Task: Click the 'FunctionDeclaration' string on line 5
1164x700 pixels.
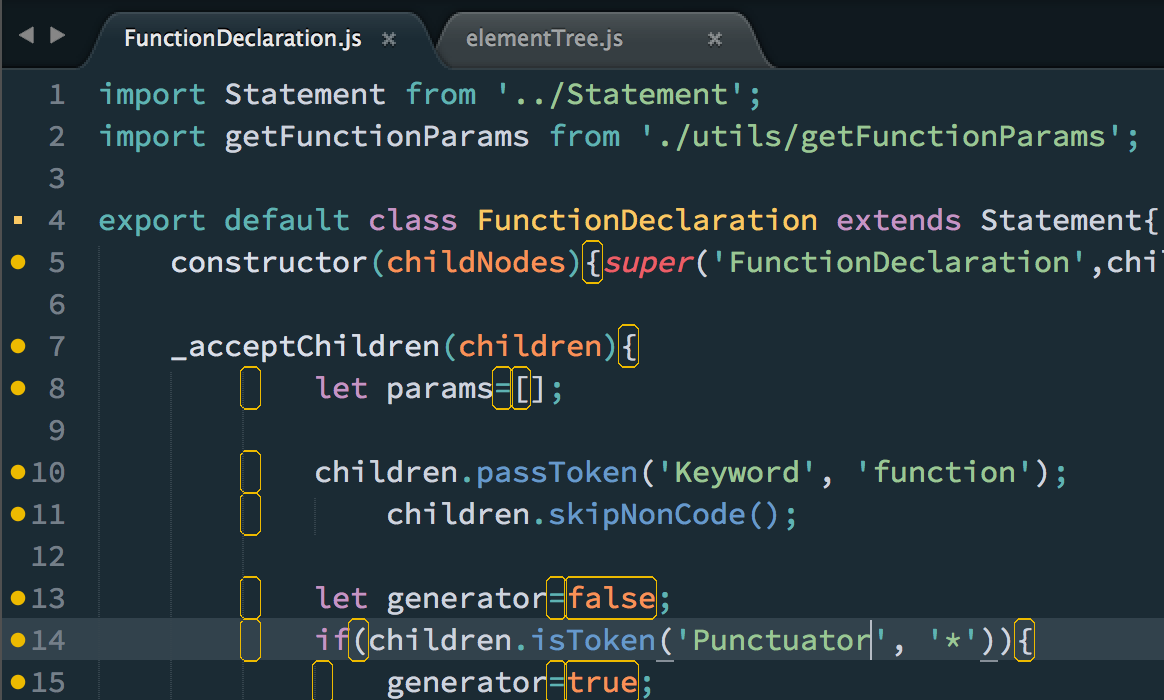Action: [899, 262]
